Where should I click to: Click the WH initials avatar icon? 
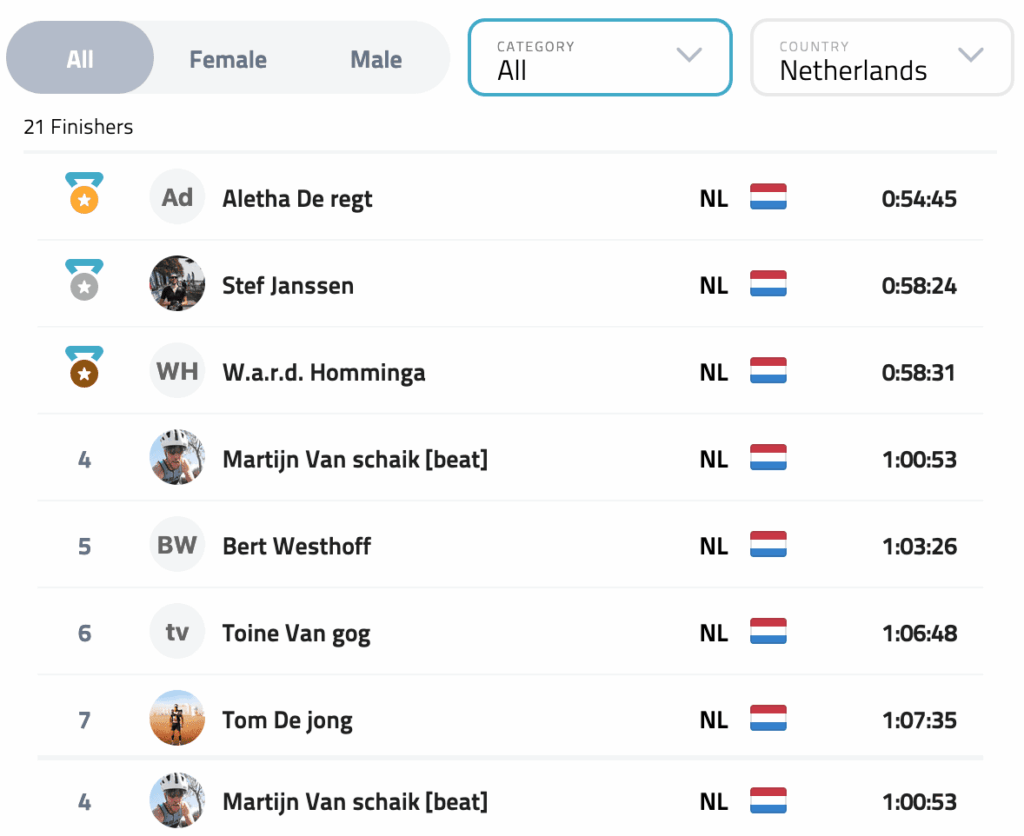pyautogui.click(x=177, y=372)
